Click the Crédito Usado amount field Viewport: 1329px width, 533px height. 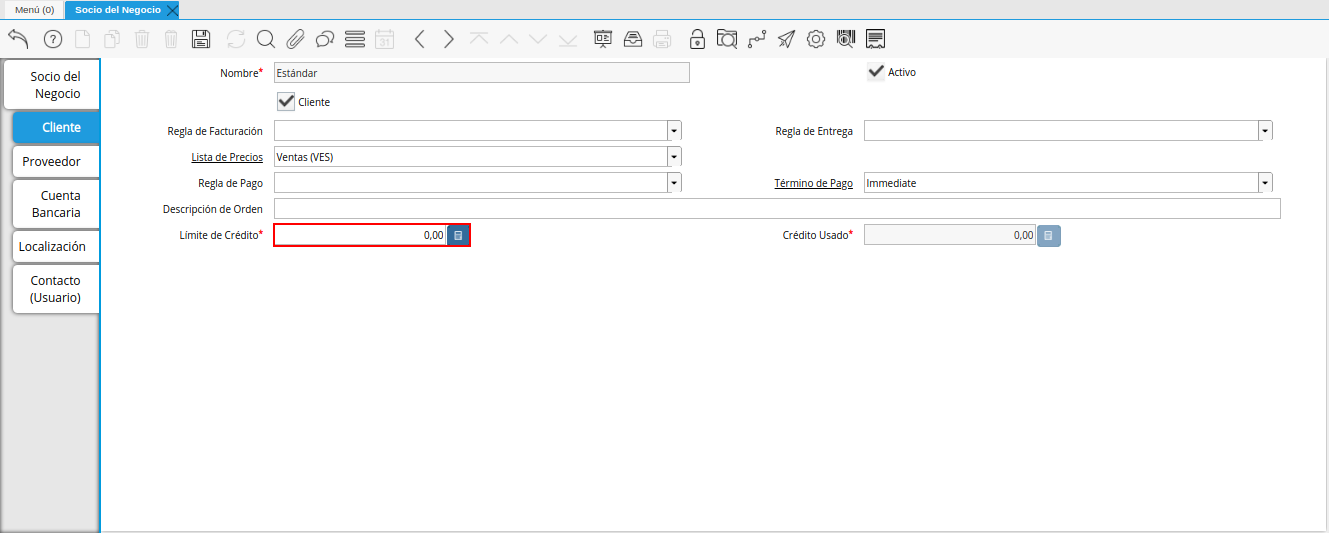click(950, 235)
